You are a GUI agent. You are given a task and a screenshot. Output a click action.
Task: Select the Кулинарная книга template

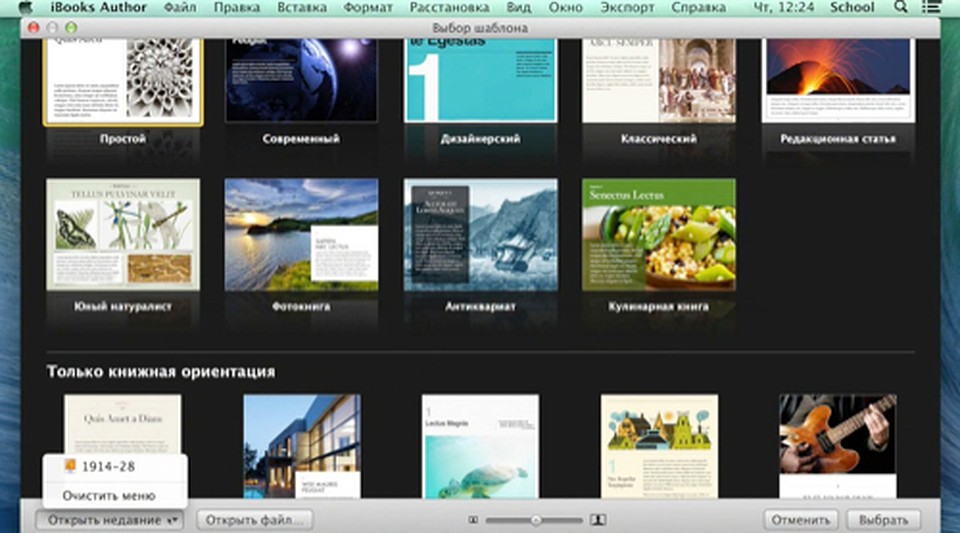[659, 234]
